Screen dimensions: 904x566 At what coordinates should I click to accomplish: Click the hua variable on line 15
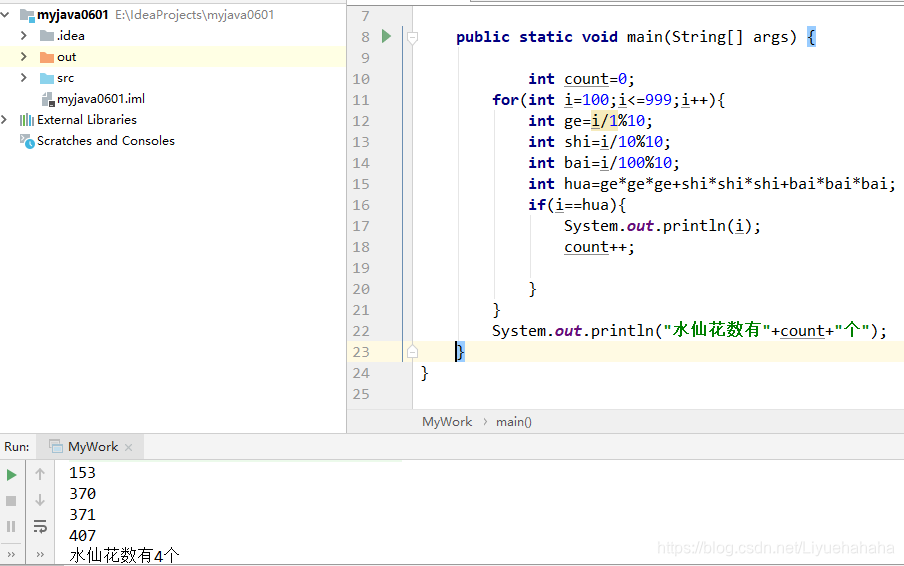(577, 184)
